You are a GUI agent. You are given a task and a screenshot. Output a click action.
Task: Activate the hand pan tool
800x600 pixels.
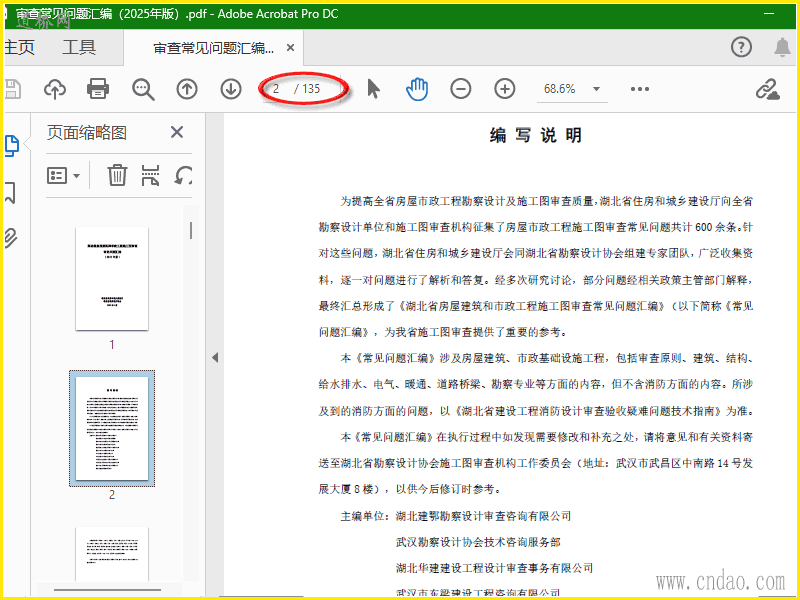click(417, 89)
